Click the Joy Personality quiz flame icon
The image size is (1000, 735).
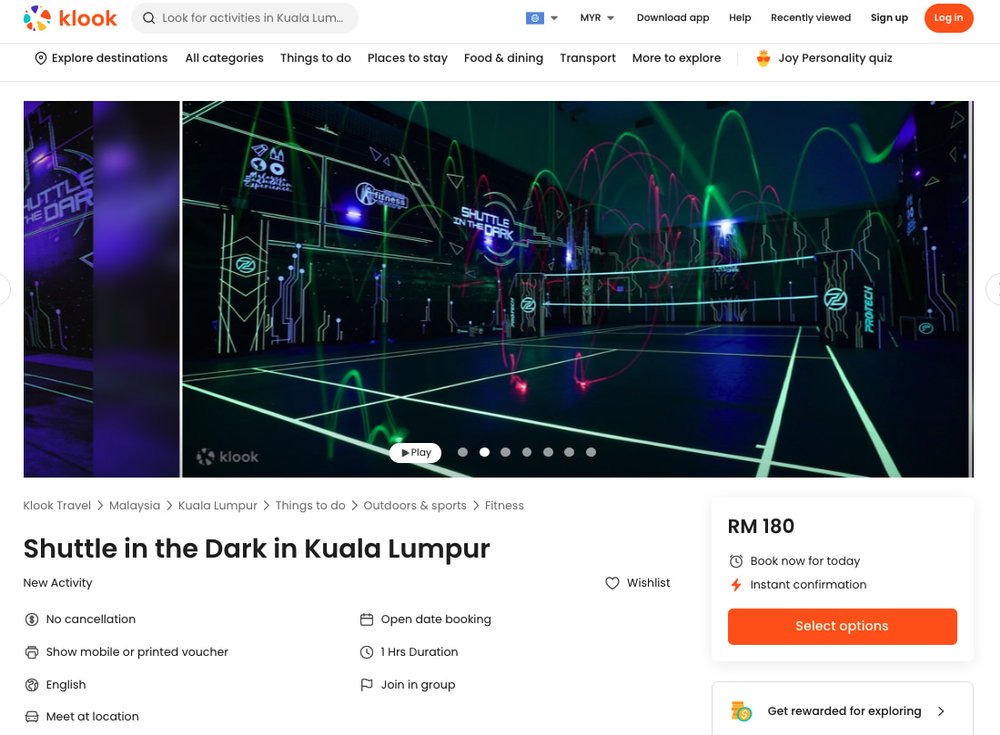763,58
